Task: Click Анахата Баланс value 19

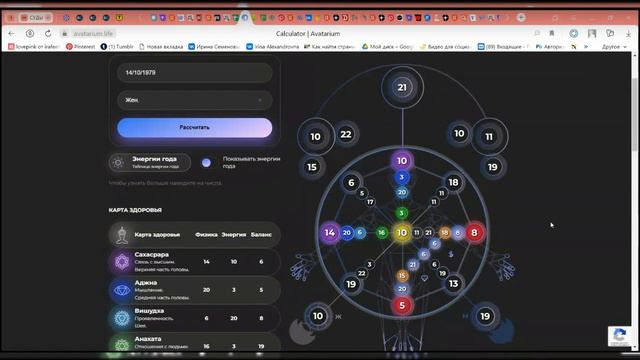Action: pyautogui.click(x=261, y=346)
